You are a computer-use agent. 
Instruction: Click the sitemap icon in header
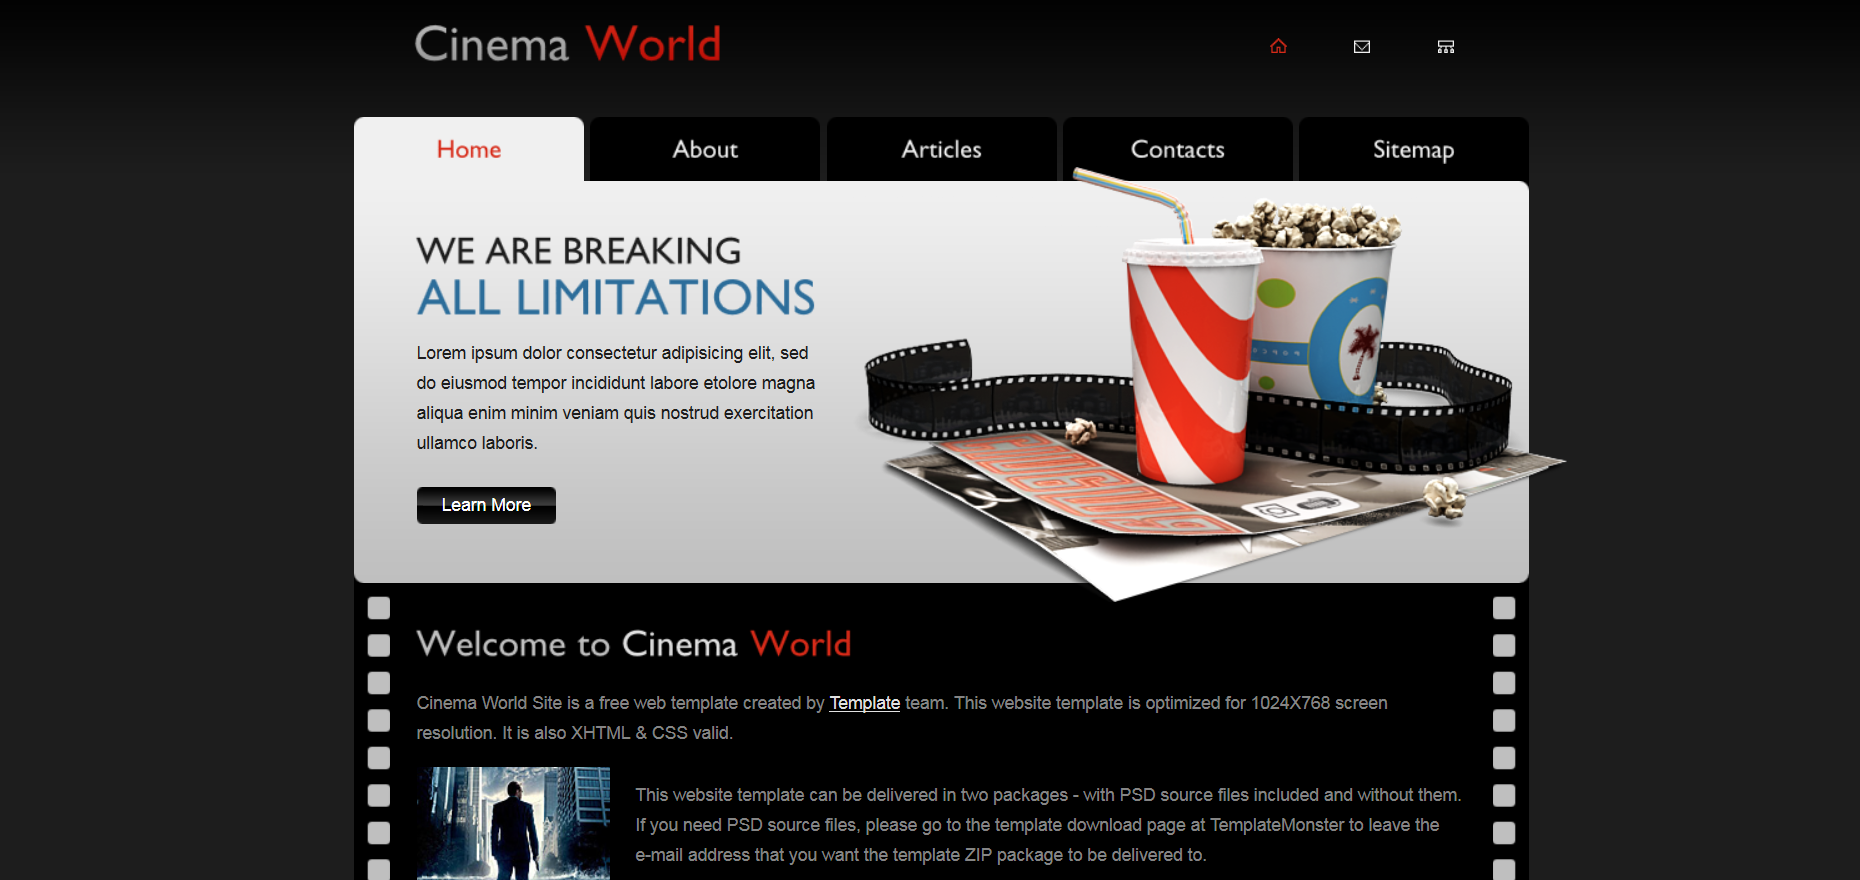1445,47
